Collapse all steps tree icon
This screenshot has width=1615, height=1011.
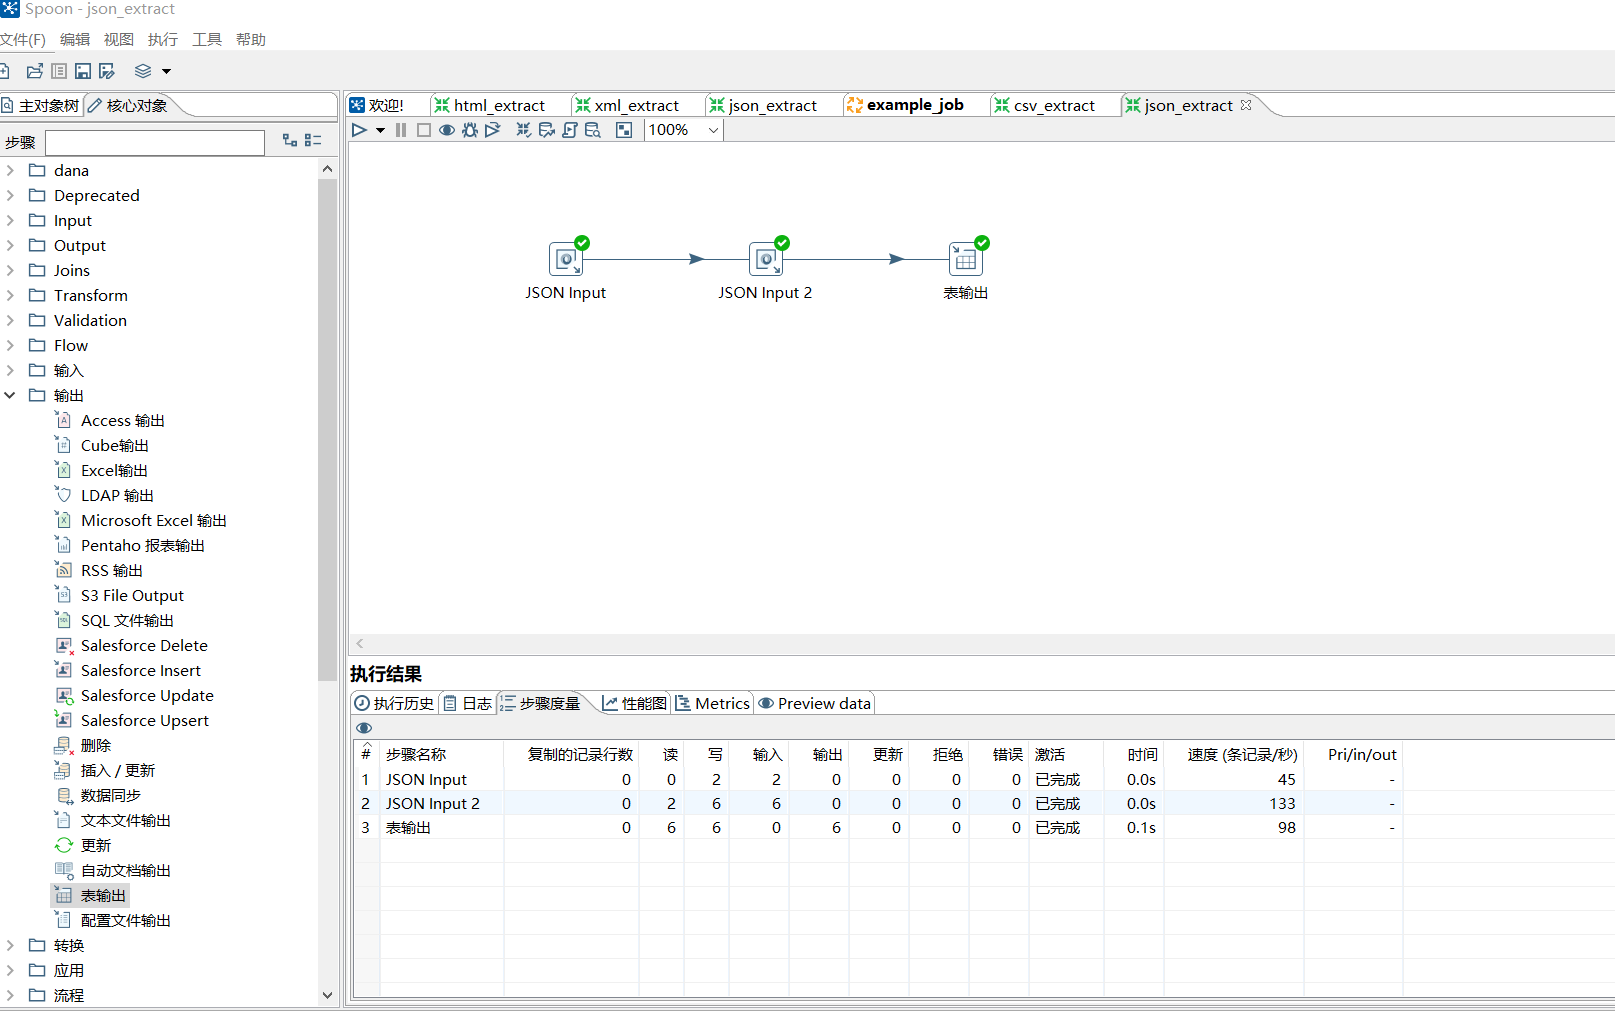click(x=313, y=141)
